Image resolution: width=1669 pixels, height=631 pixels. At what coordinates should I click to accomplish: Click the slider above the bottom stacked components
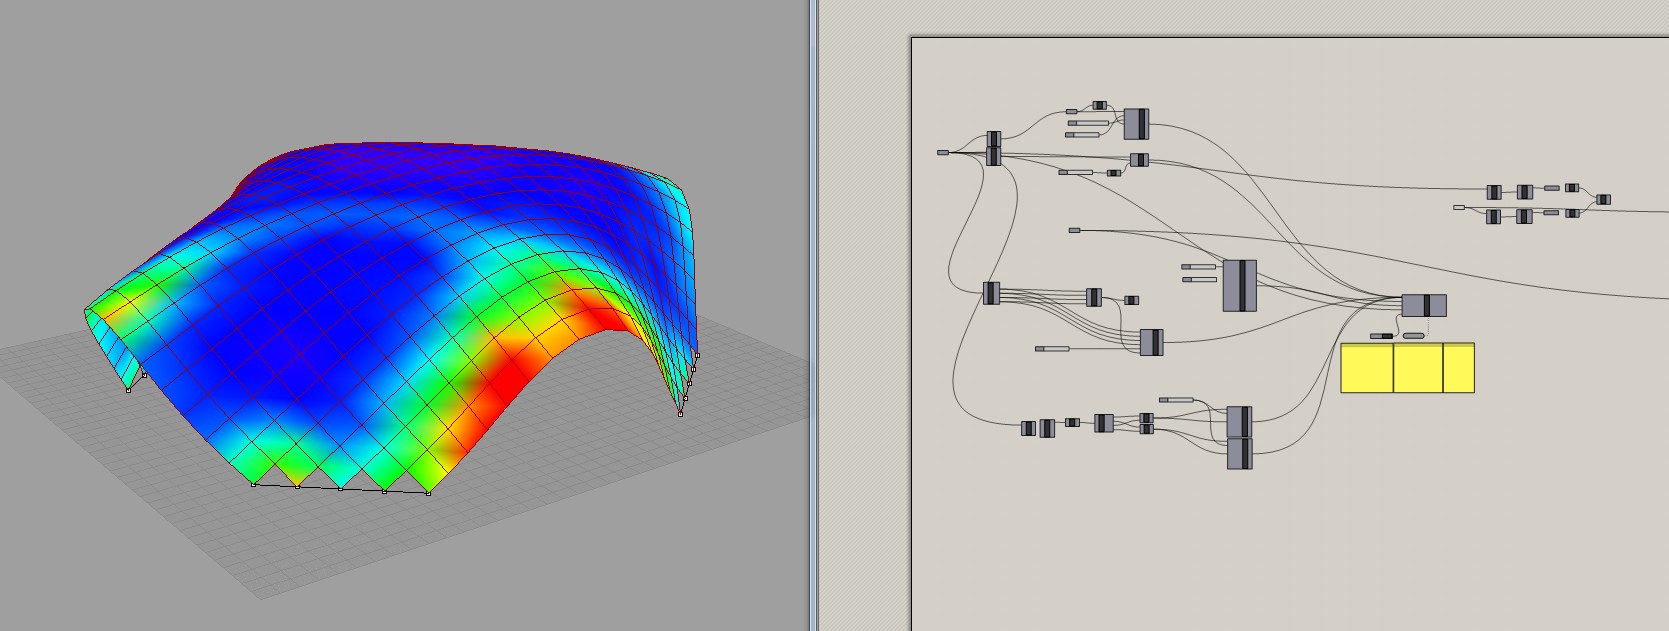point(1177,400)
